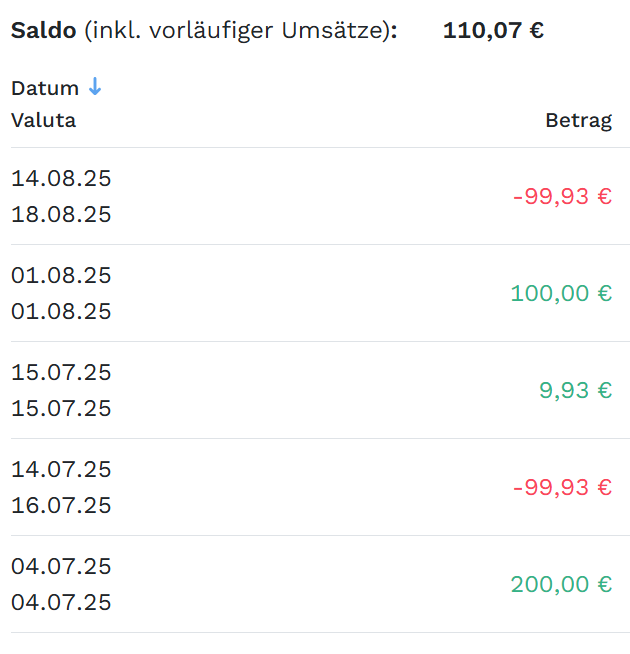Click the Betrag column header

(579, 121)
